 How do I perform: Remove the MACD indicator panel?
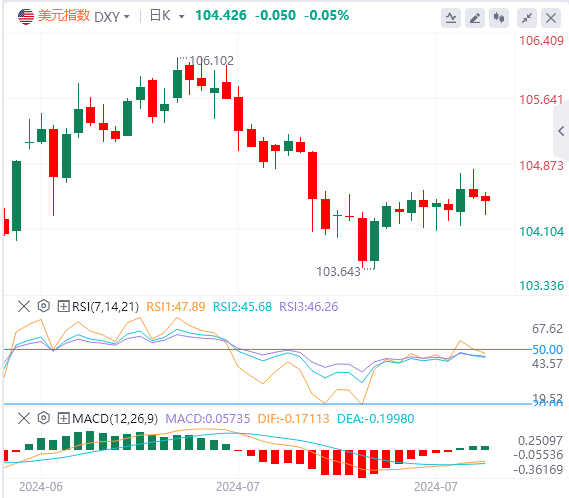pyautogui.click(x=24, y=419)
